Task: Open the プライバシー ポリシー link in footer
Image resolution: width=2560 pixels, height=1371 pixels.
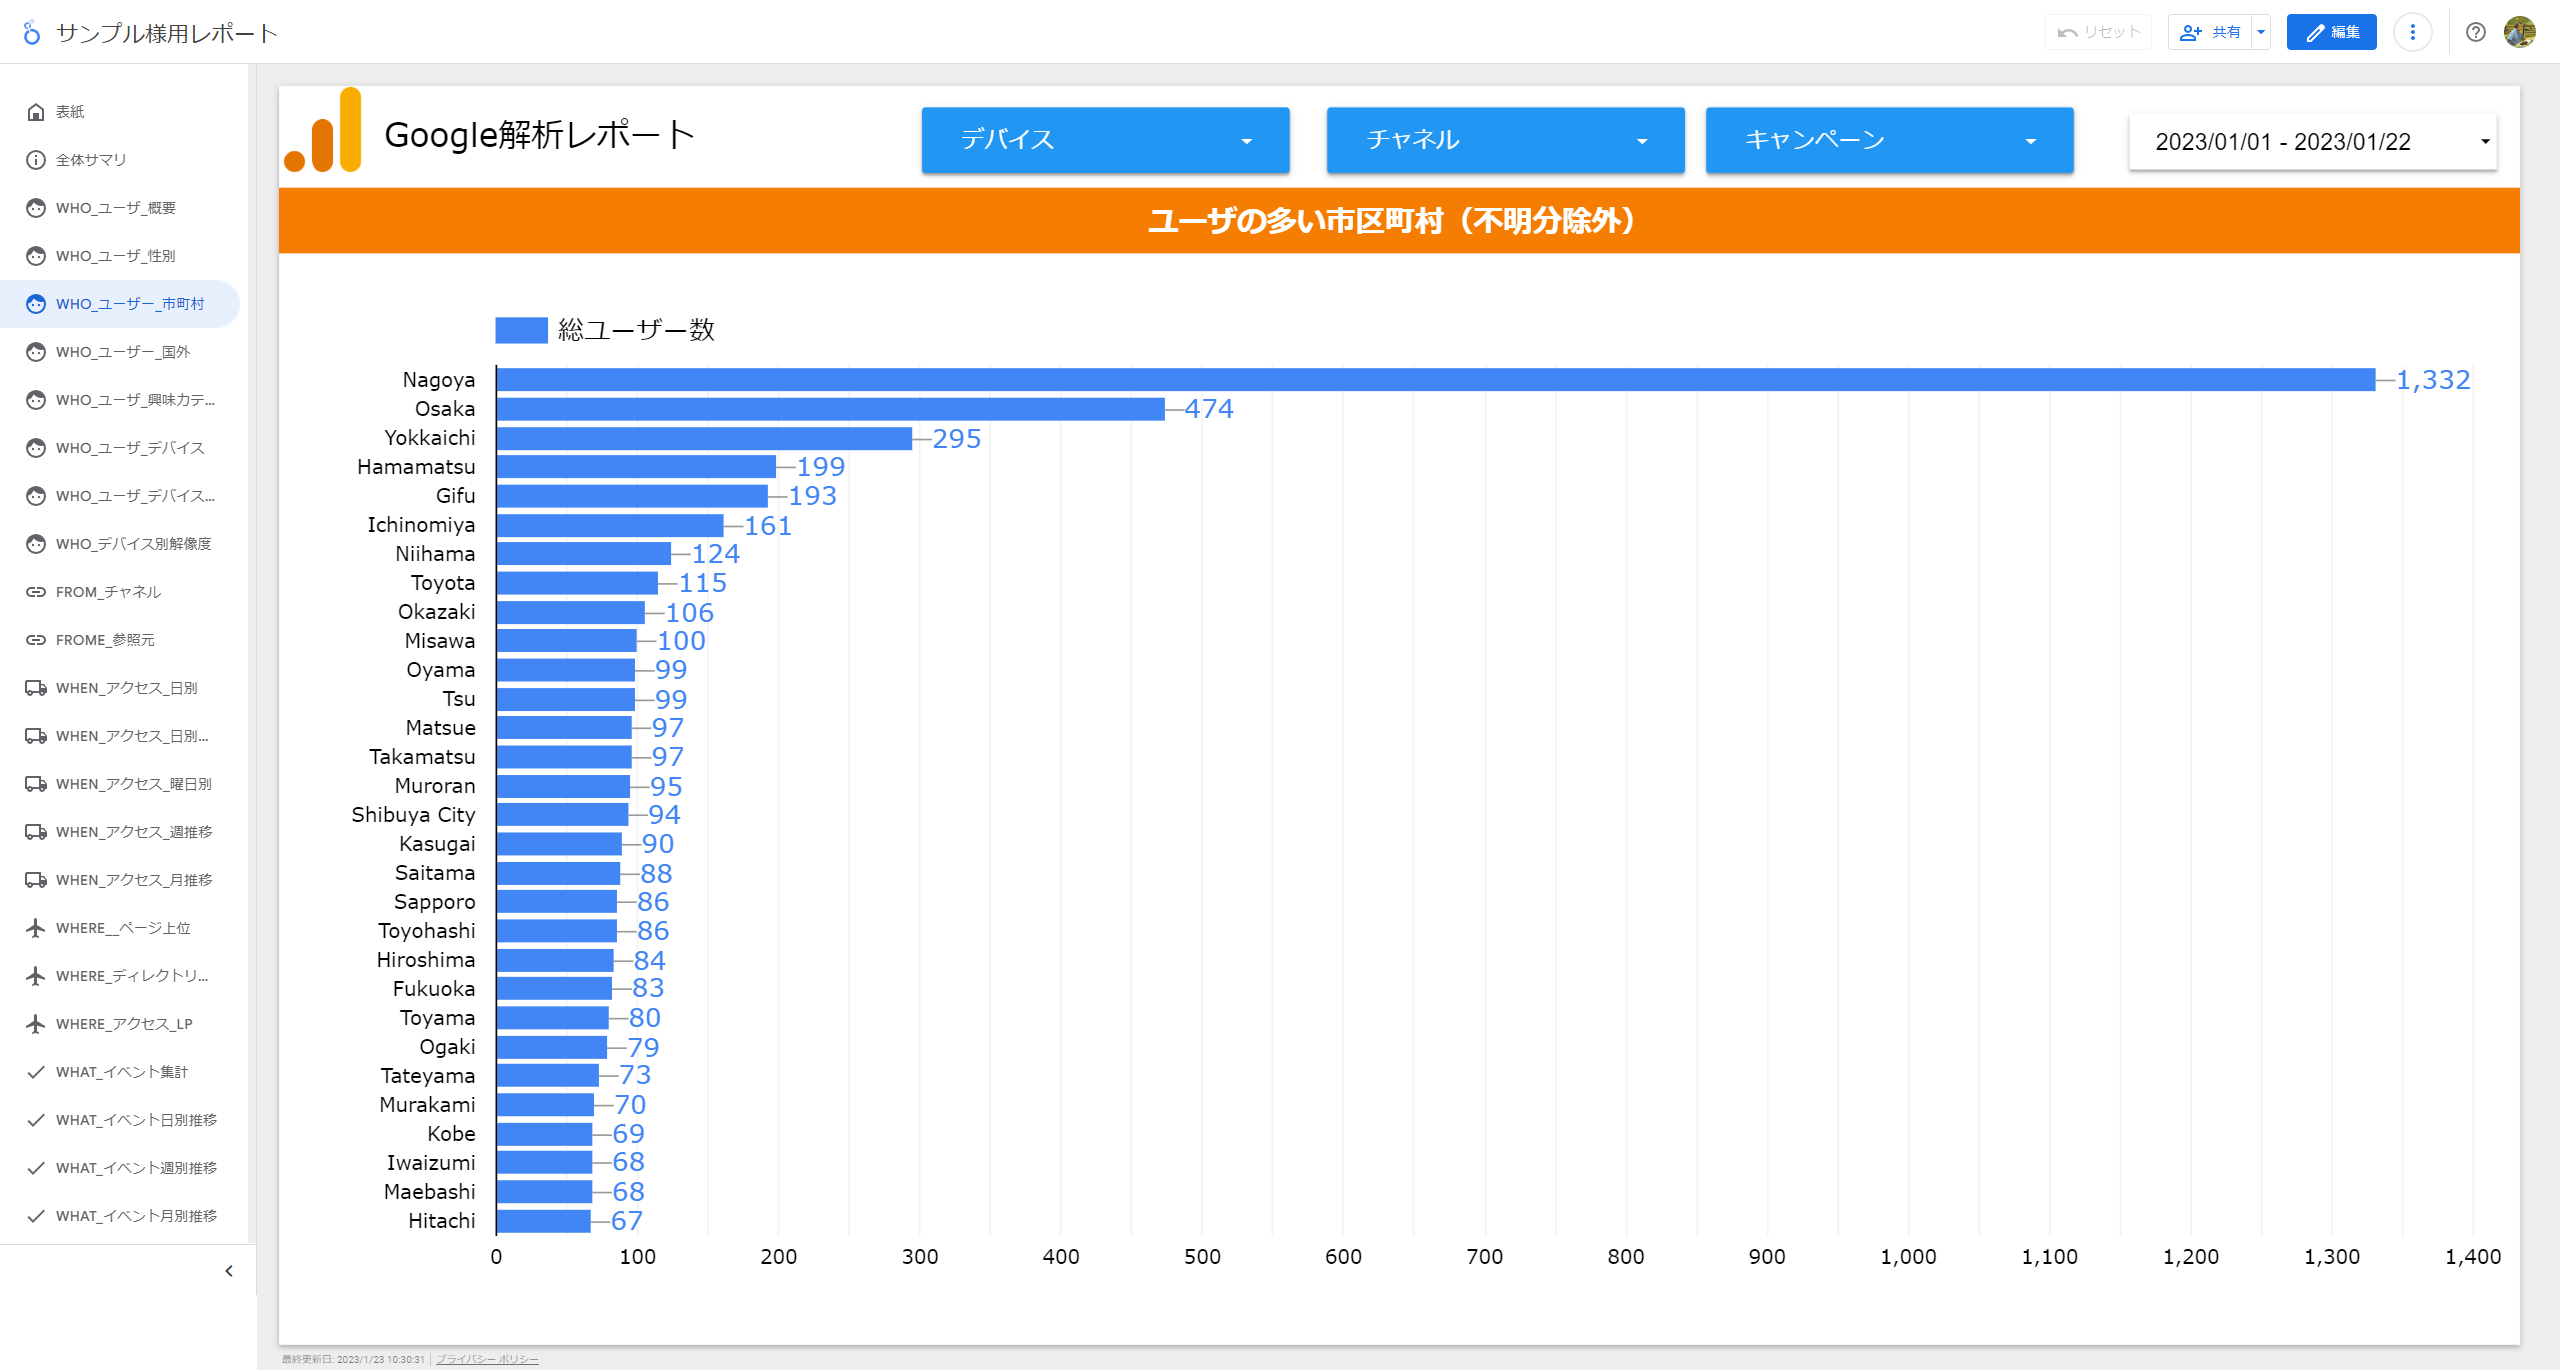Action: [487, 1359]
